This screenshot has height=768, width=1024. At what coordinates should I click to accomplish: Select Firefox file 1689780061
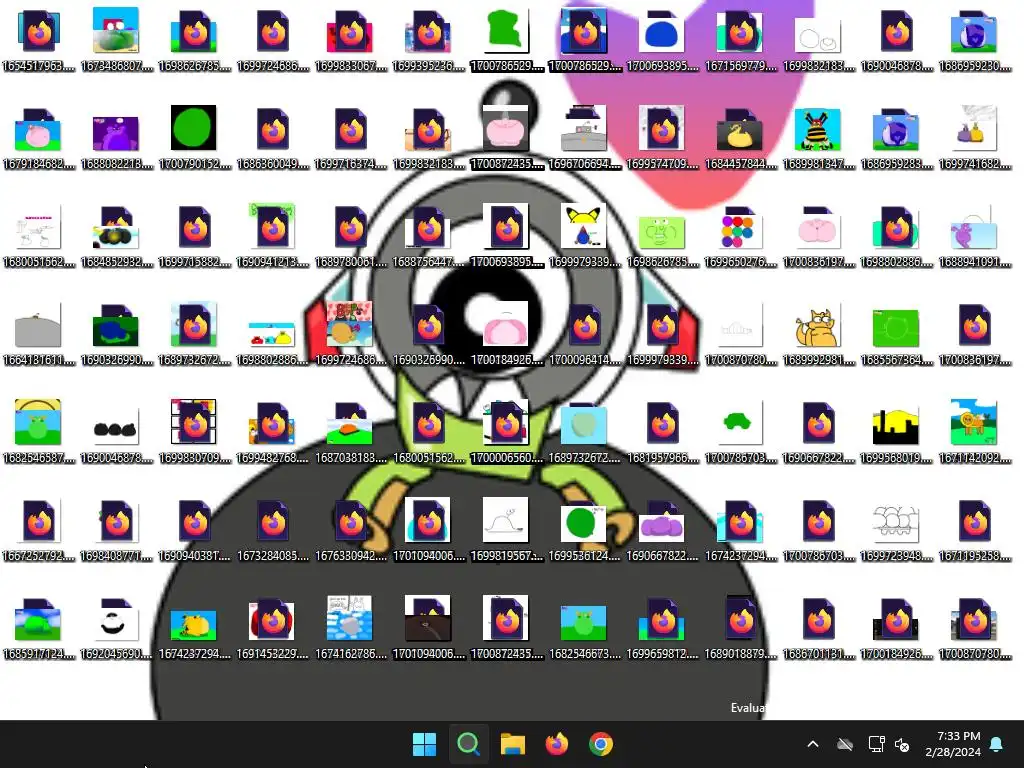351,236
